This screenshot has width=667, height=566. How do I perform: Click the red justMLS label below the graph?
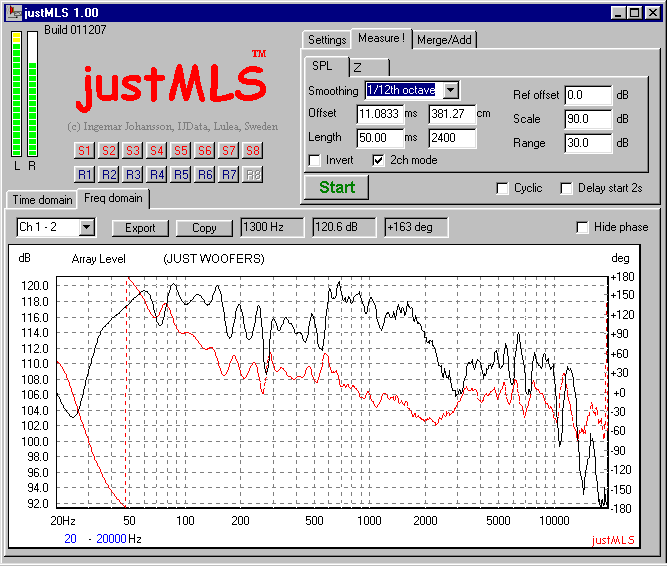click(x=613, y=540)
